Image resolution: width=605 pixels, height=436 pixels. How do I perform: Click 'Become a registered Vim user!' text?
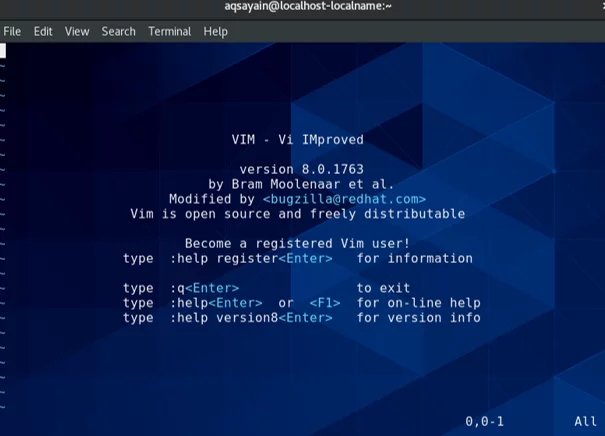(x=297, y=243)
